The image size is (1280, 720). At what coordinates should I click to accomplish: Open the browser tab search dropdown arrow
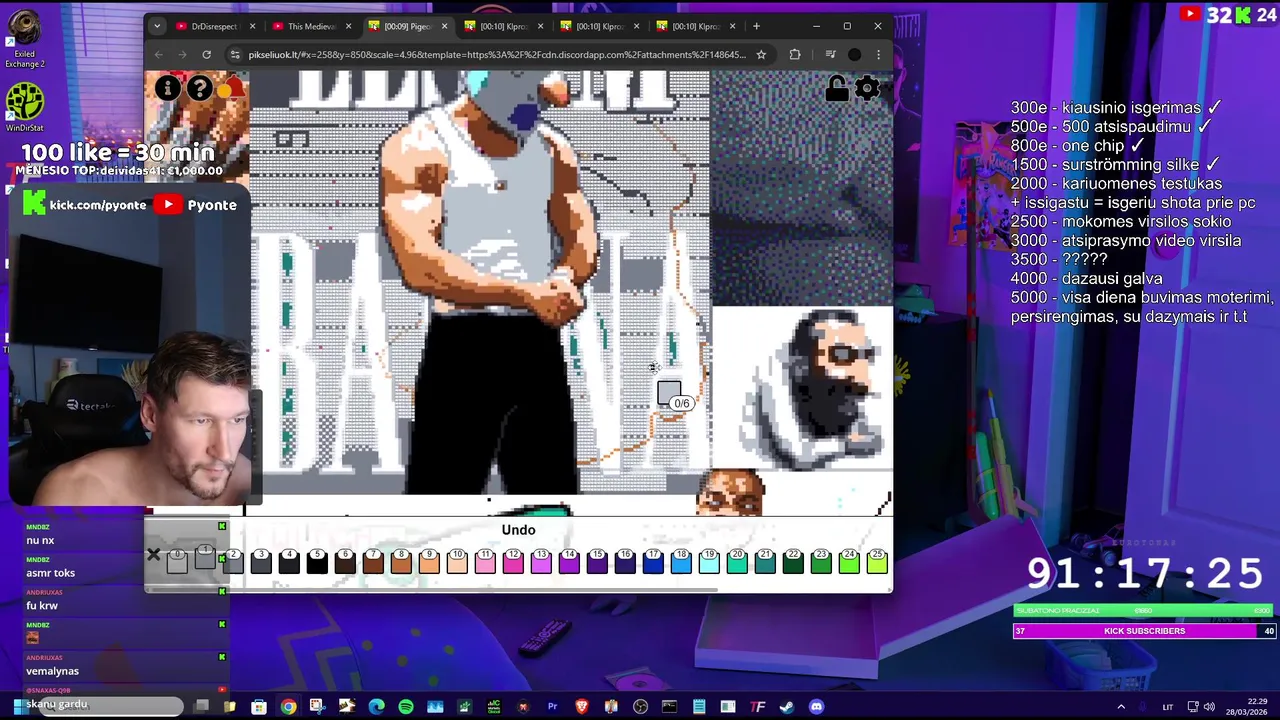tap(157, 26)
